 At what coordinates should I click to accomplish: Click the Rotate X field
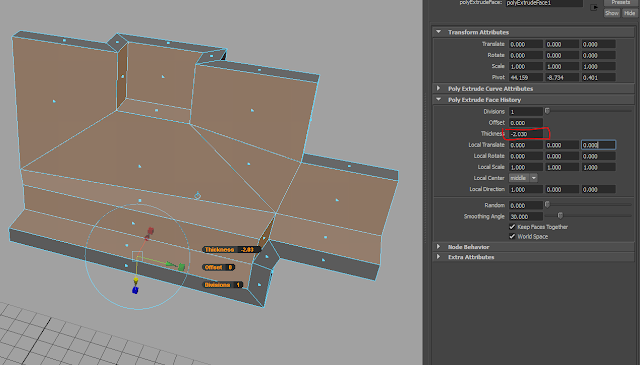point(526,56)
